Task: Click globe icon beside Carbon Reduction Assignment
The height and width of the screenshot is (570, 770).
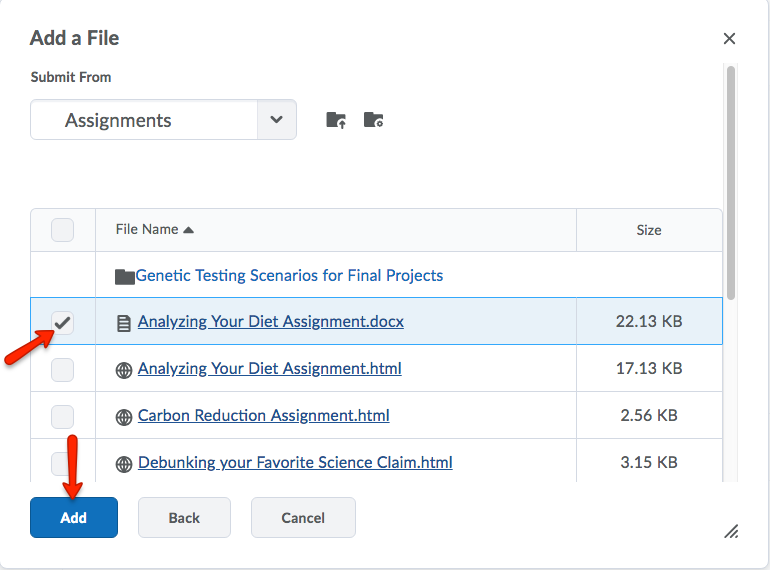Action: point(124,416)
